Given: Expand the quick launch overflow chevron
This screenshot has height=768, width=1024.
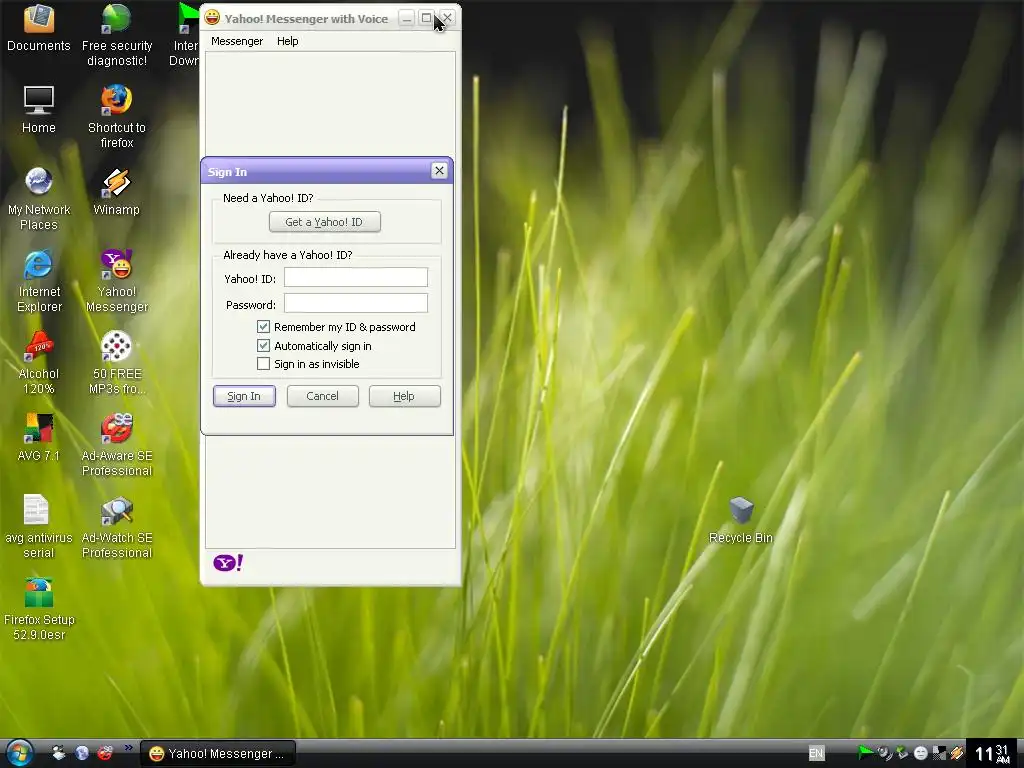Looking at the screenshot, I should click(129, 748).
